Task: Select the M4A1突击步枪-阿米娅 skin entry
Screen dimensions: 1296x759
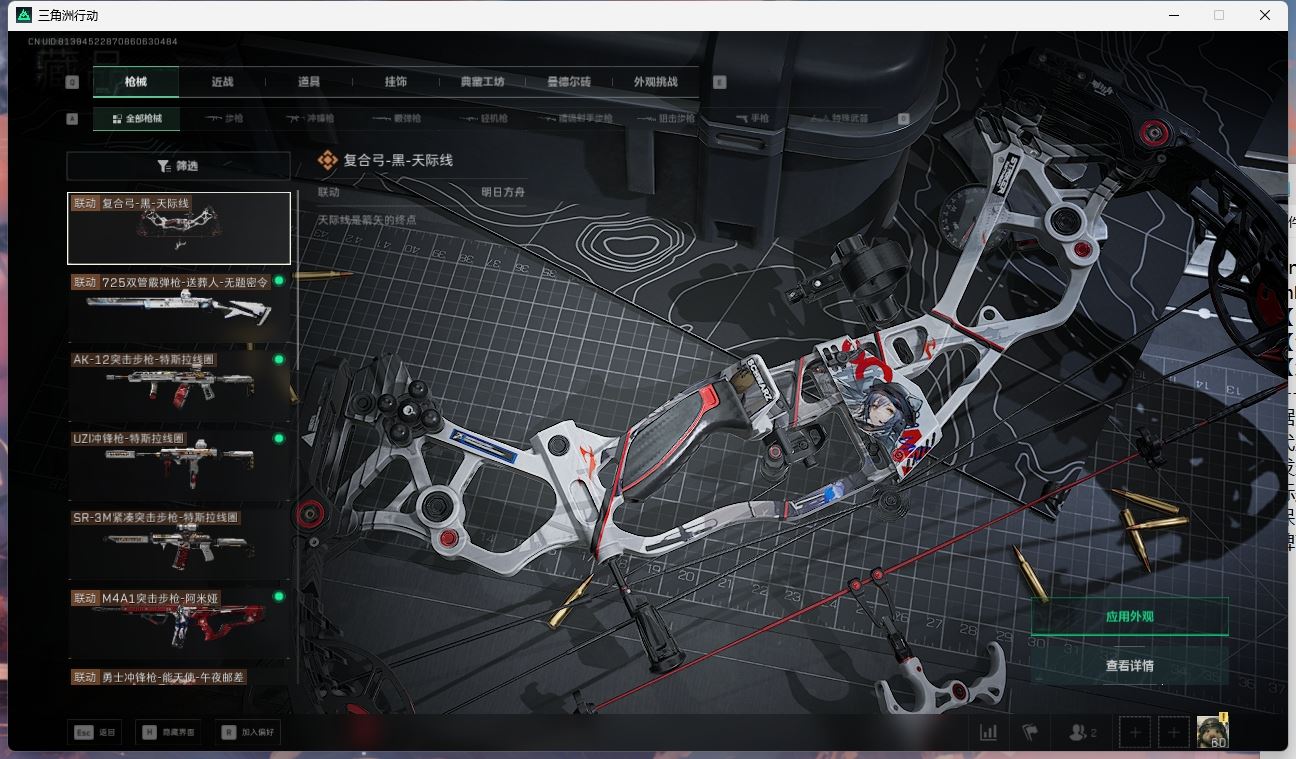Action: pyautogui.click(x=178, y=620)
